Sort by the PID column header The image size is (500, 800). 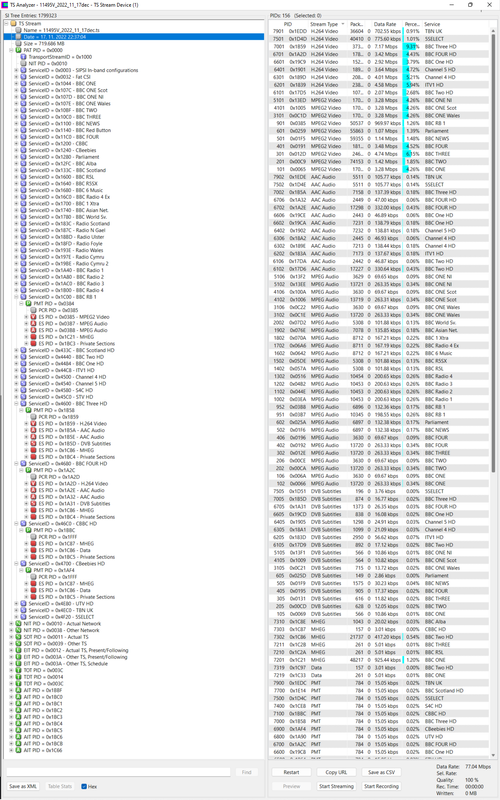coord(288,24)
